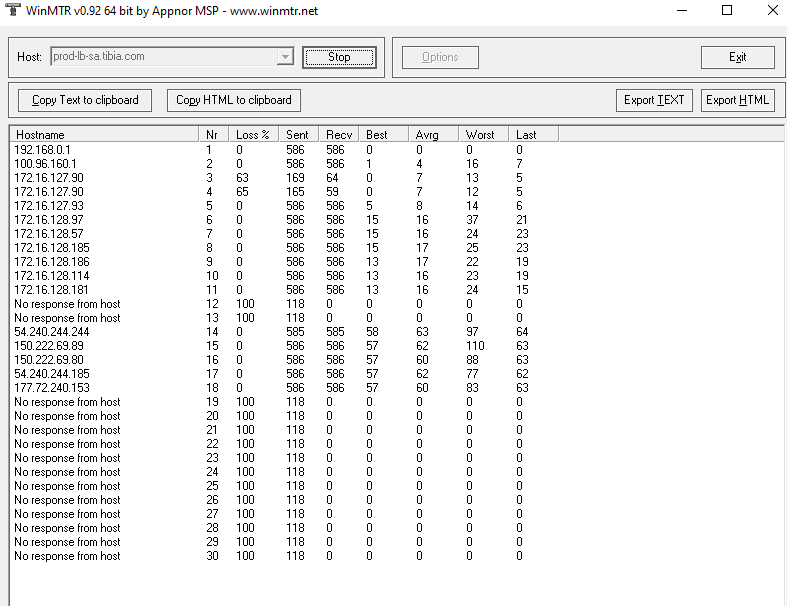The height and width of the screenshot is (606, 787).
Task: Select hop 4's 172.16.127.90 hostname
Action: (49, 192)
